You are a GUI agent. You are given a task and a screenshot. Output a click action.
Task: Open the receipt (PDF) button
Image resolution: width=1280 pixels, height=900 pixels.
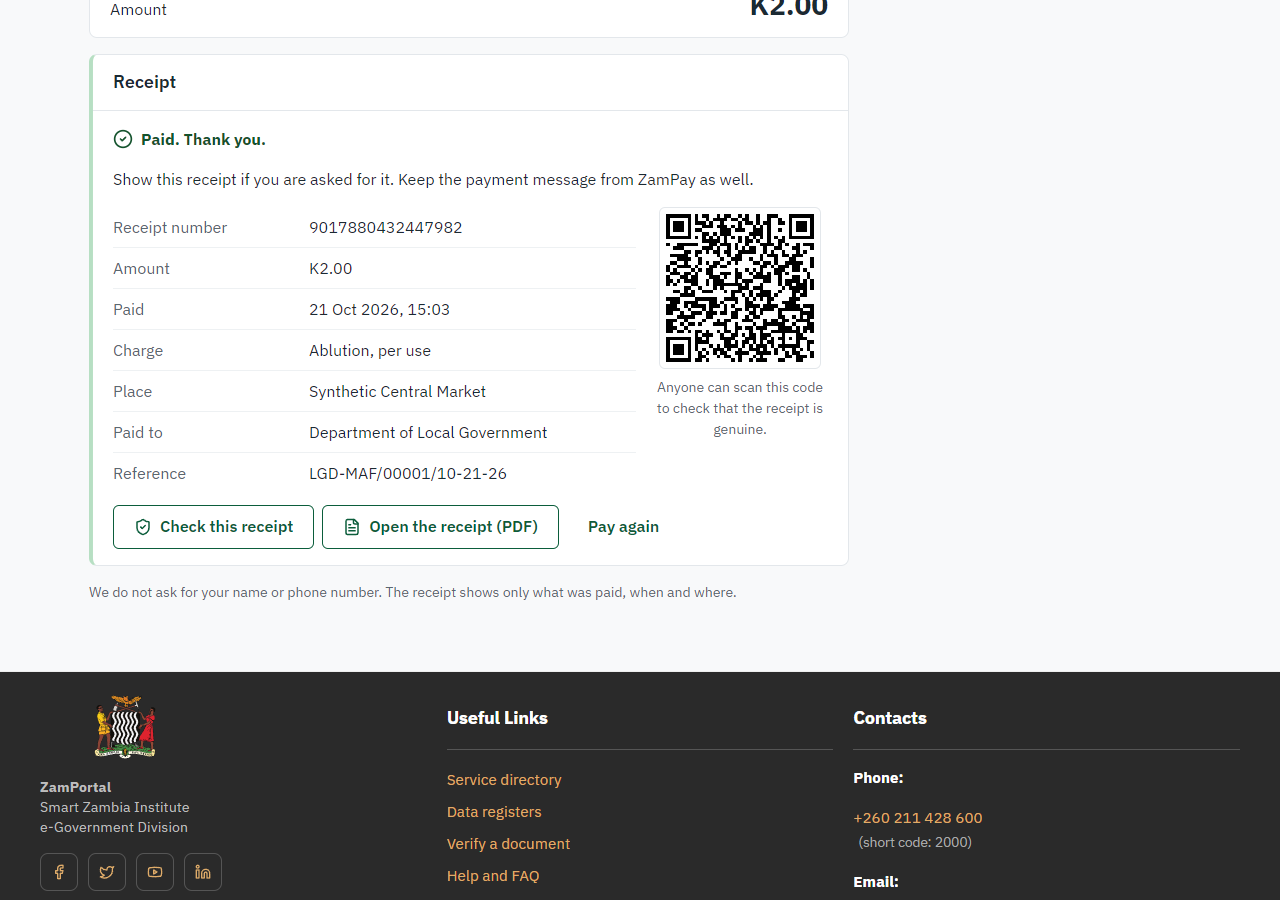coord(440,527)
